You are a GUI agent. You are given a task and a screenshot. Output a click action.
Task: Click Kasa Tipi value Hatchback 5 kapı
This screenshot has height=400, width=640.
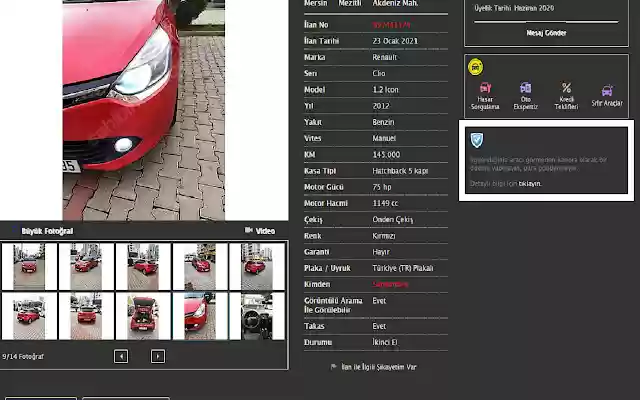tap(400, 171)
